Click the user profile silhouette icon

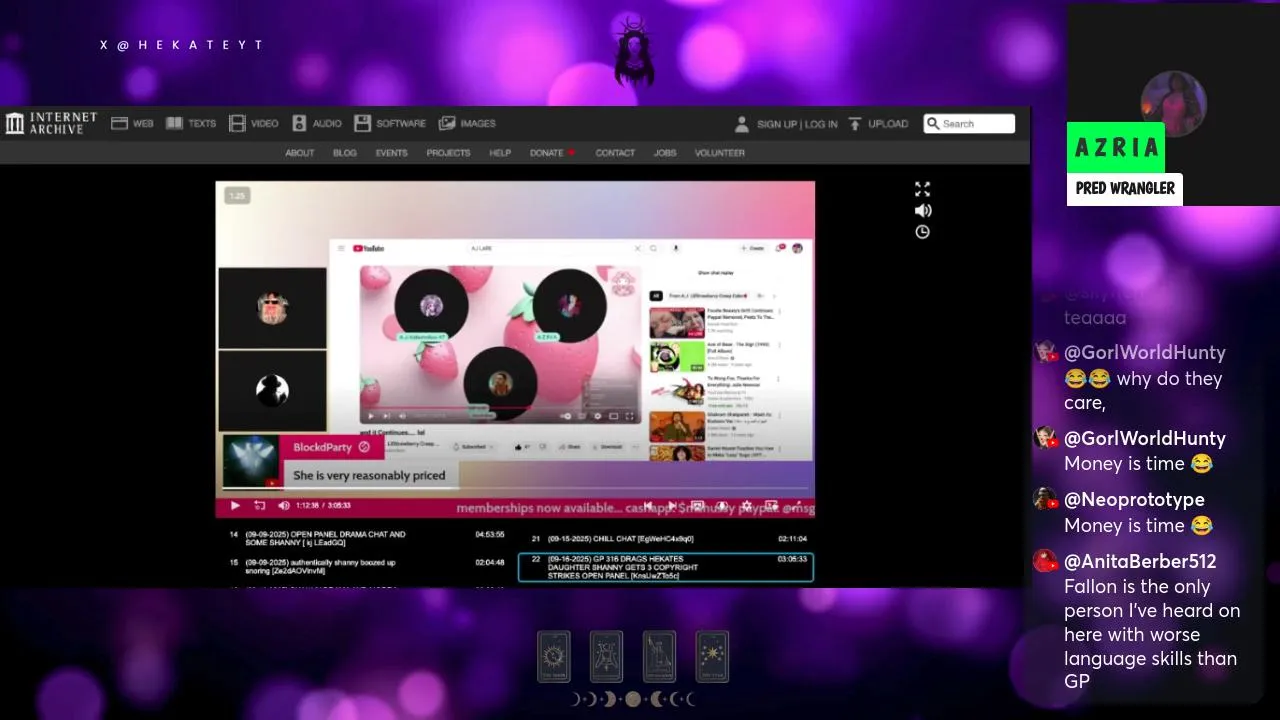tap(742, 124)
